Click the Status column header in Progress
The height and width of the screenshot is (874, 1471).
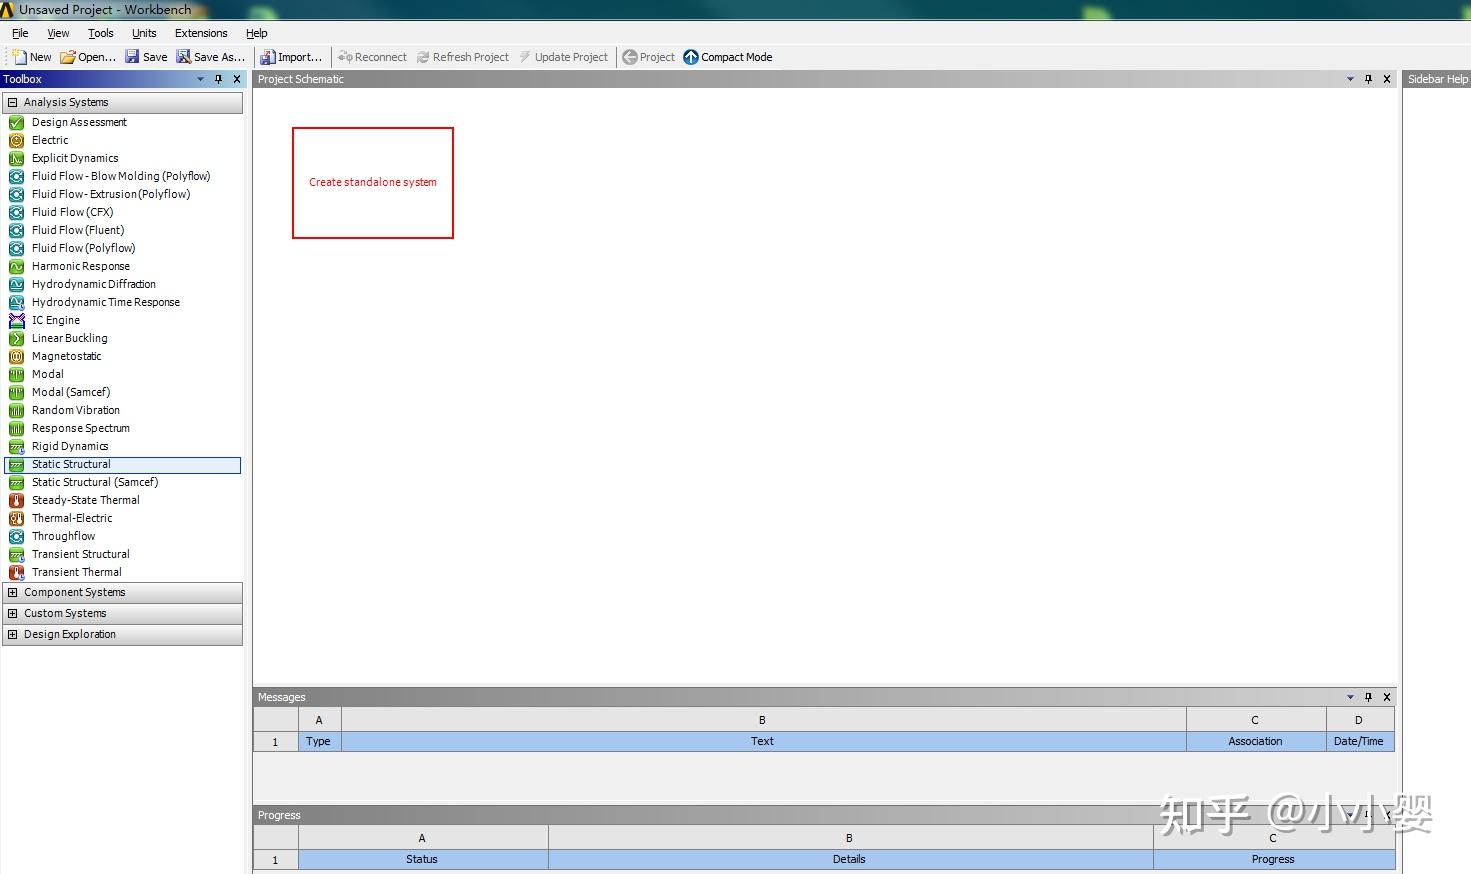(x=422, y=859)
